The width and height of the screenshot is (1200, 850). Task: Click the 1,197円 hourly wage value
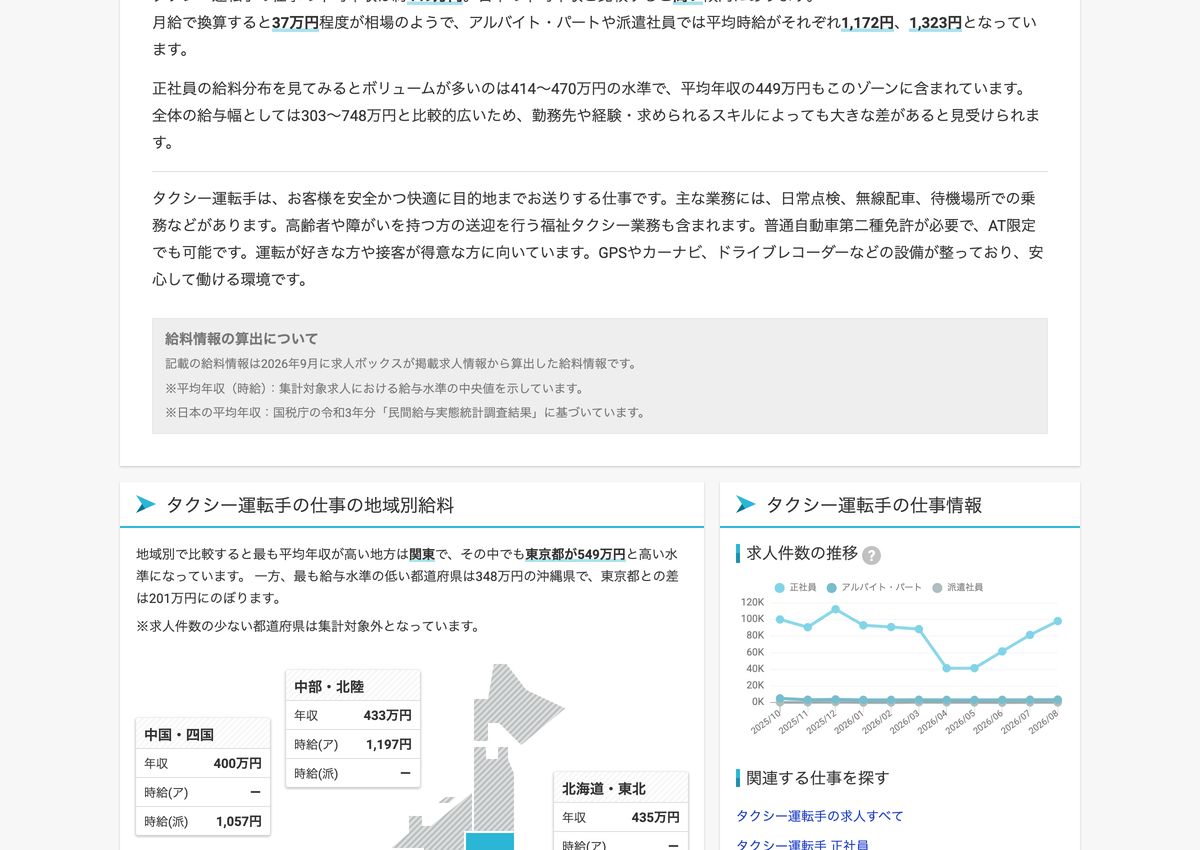coord(388,744)
